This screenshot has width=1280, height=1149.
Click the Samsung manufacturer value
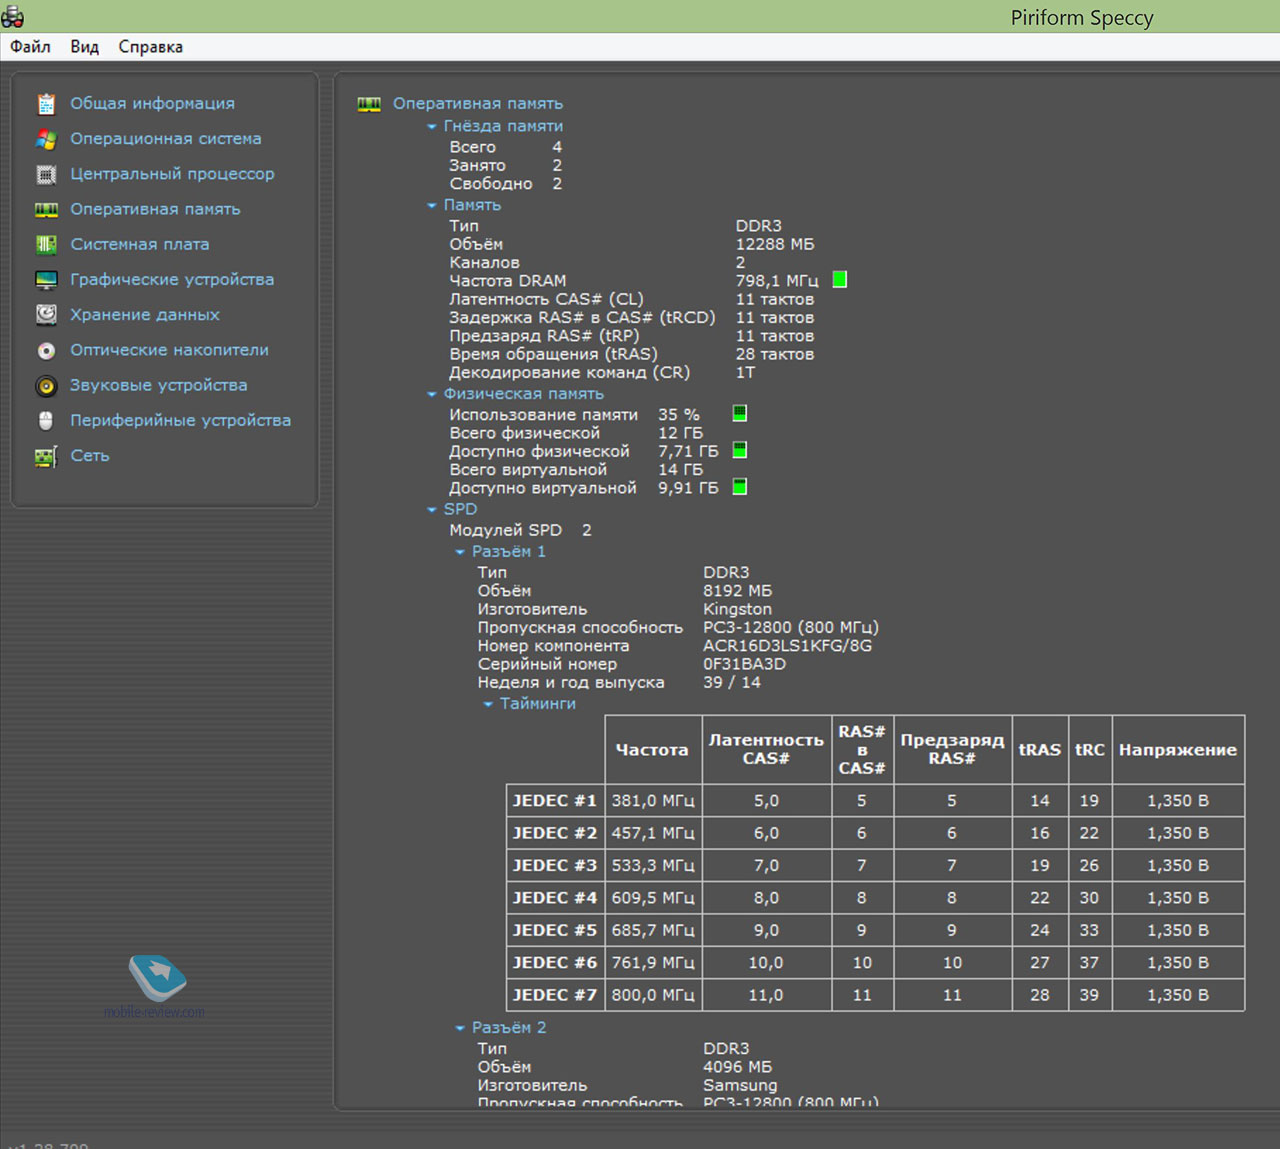pos(740,1085)
